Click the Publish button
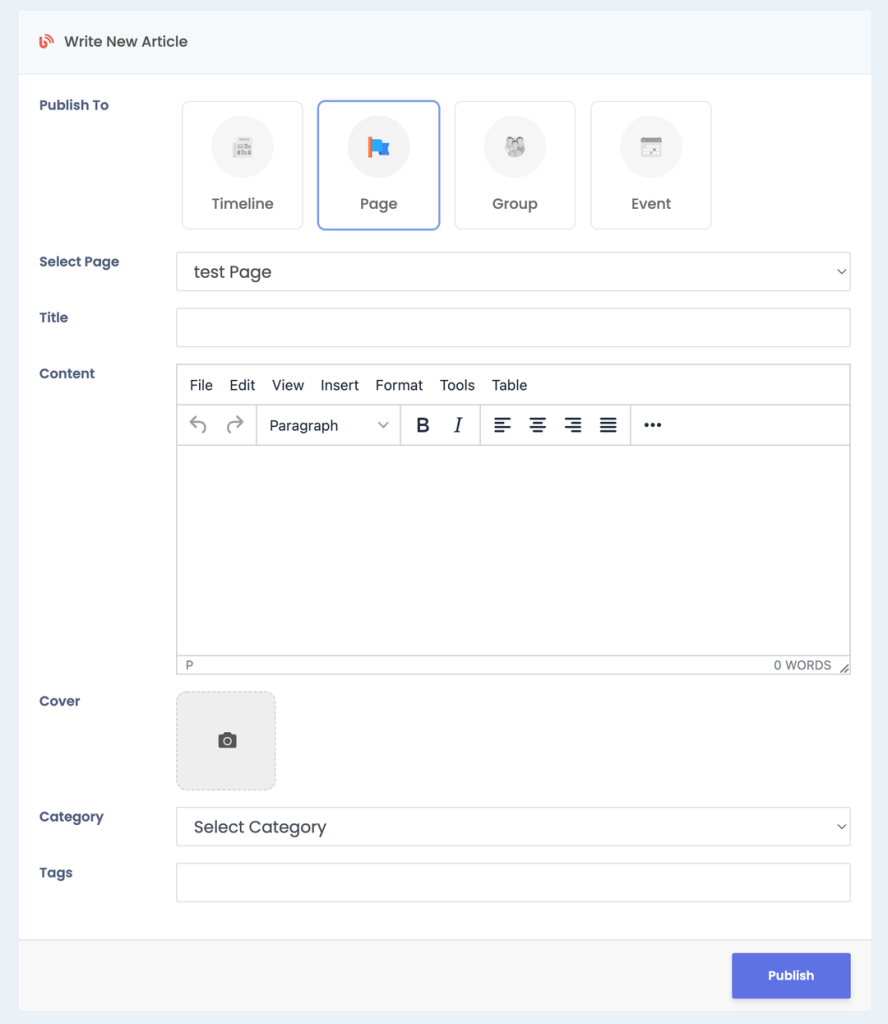Screen dimensions: 888x1024 [791, 976]
